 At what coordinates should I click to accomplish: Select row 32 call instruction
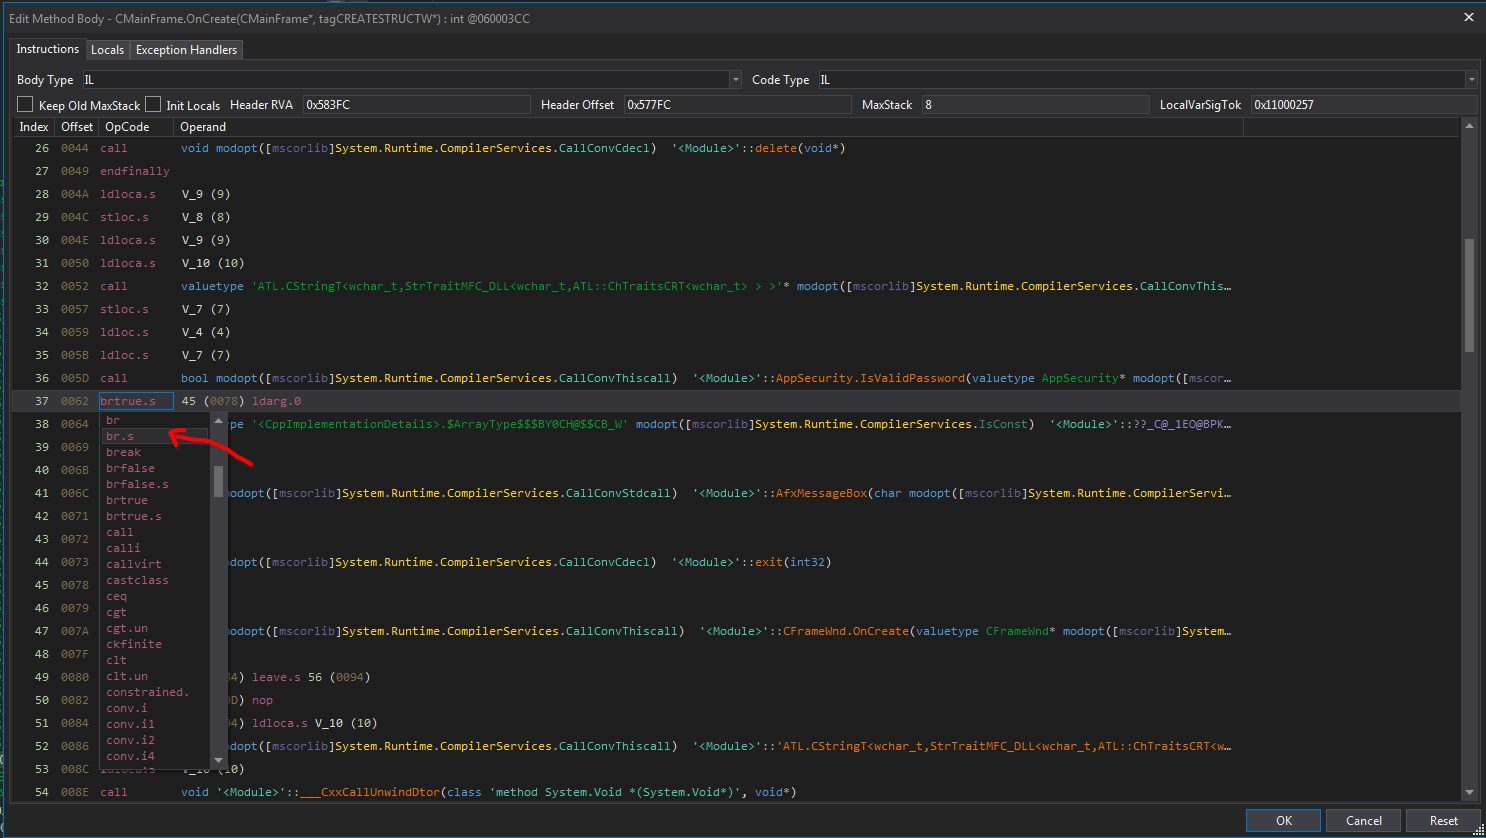pos(735,286)
